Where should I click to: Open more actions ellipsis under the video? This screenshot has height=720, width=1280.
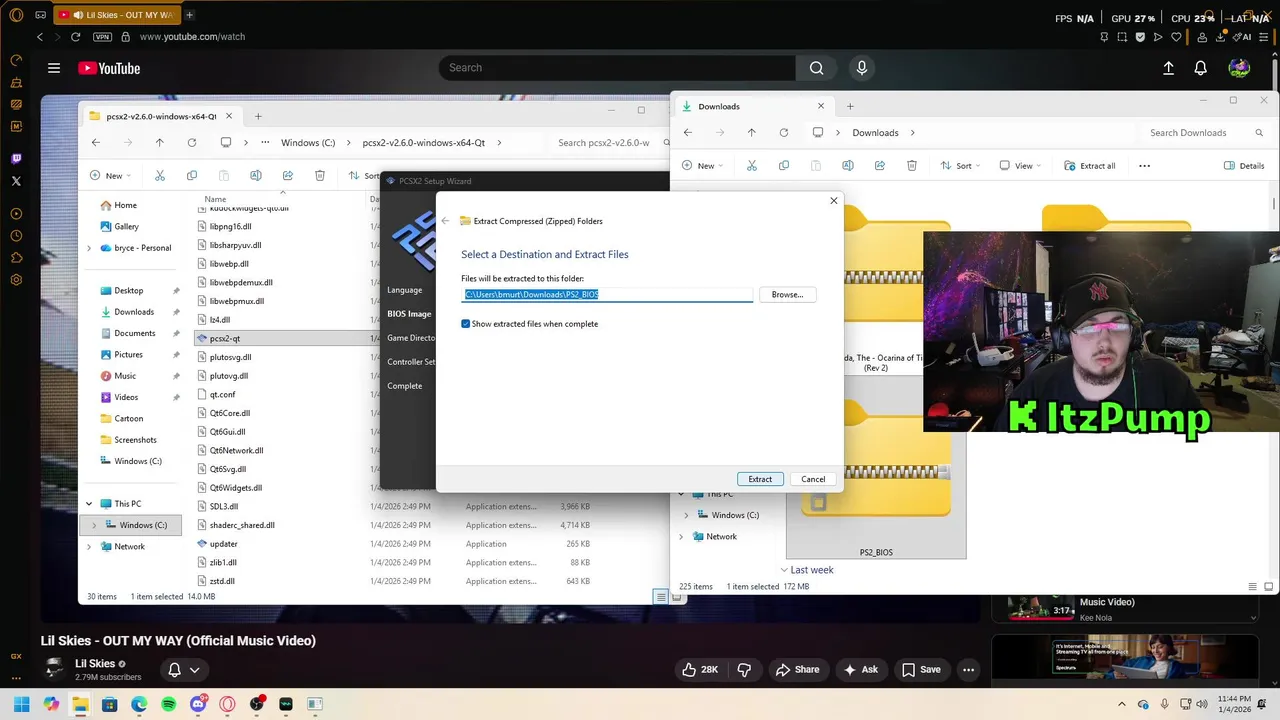pyautogui.click(x=968, y=670)
